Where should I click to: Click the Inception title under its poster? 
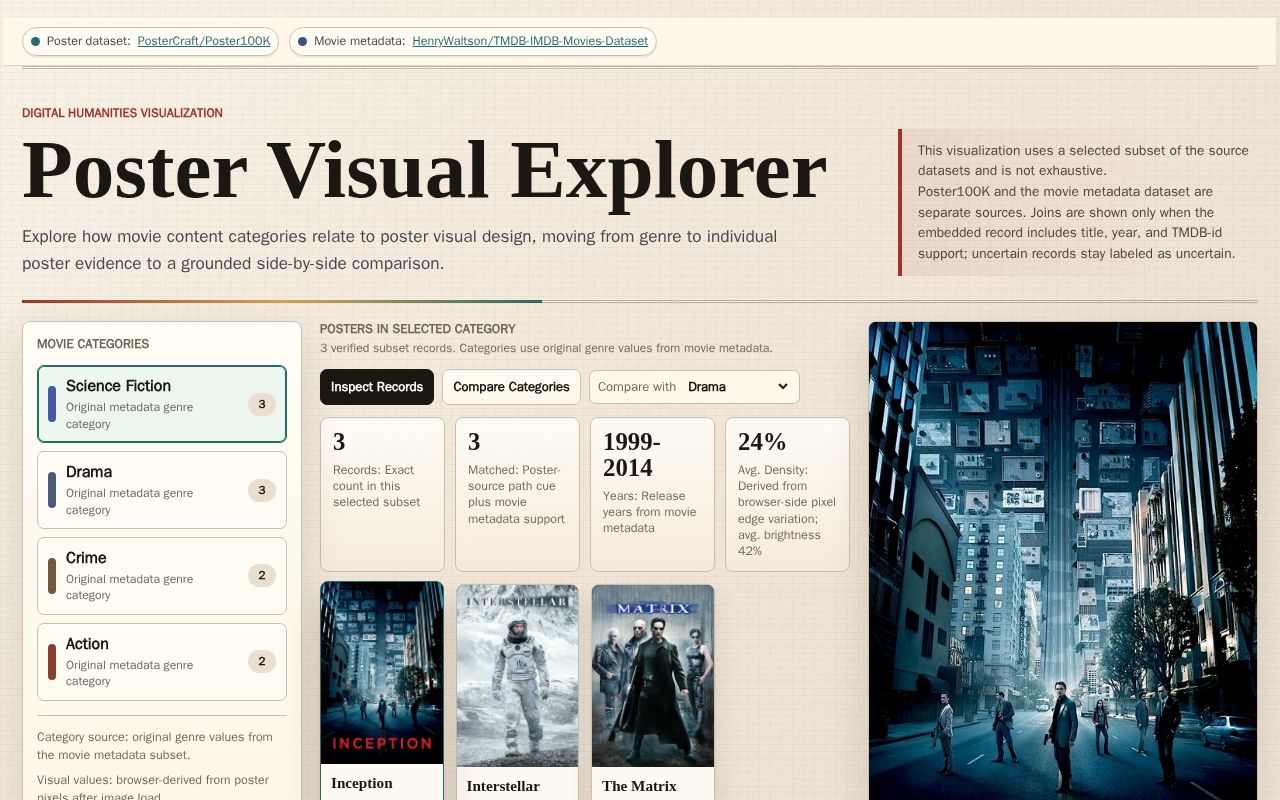362,783
